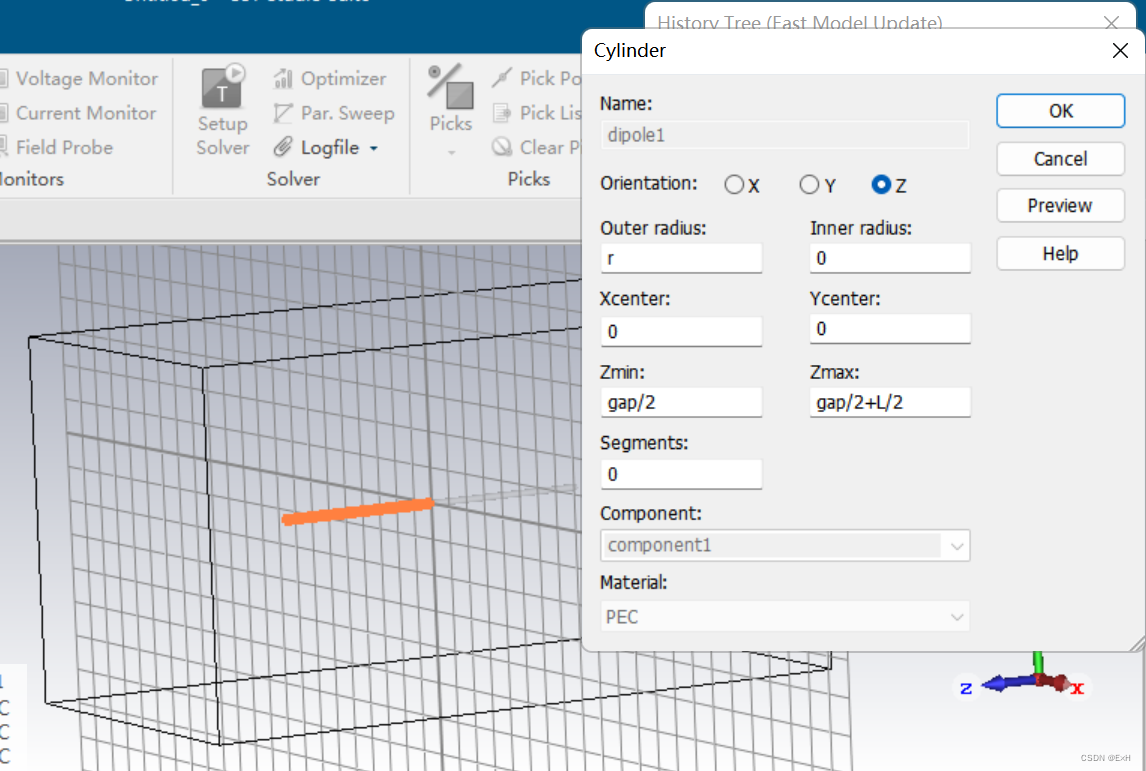Click the Zmax input field
This screenshot has width=1146, height=771.
tap(889, 402)
